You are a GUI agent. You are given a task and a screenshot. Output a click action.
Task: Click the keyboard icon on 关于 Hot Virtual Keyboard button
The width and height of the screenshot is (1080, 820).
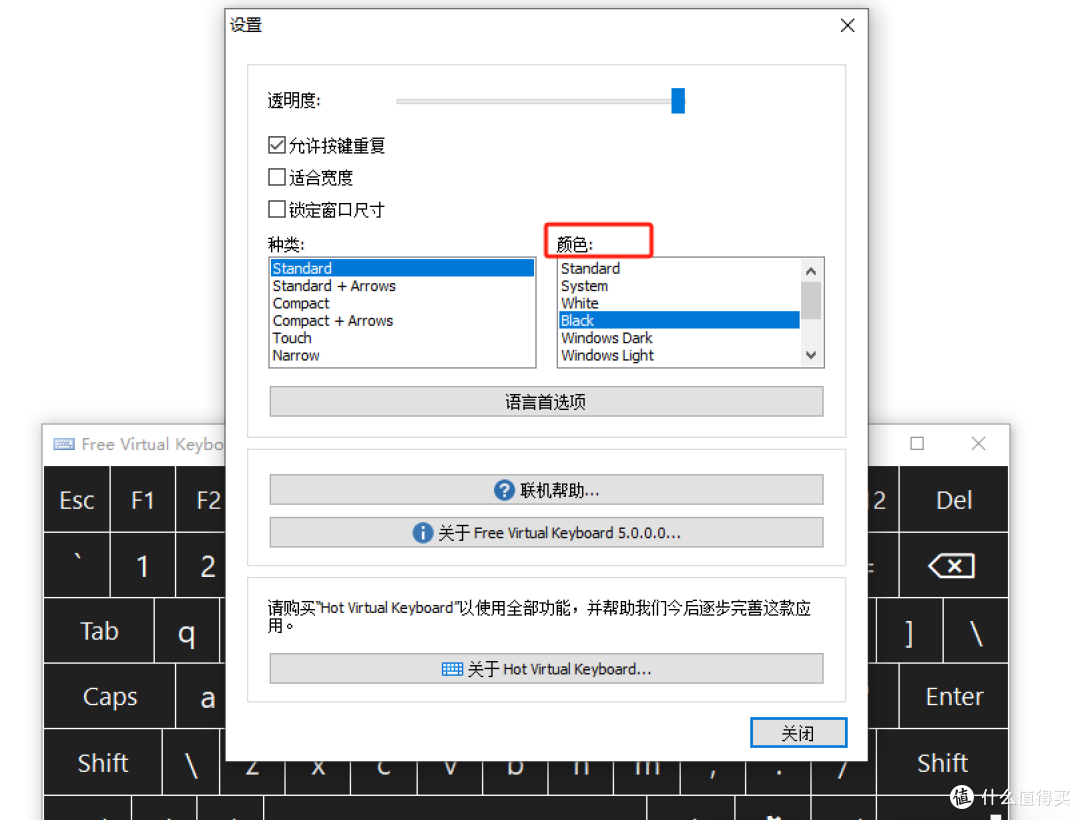click(x=452, y=669)
